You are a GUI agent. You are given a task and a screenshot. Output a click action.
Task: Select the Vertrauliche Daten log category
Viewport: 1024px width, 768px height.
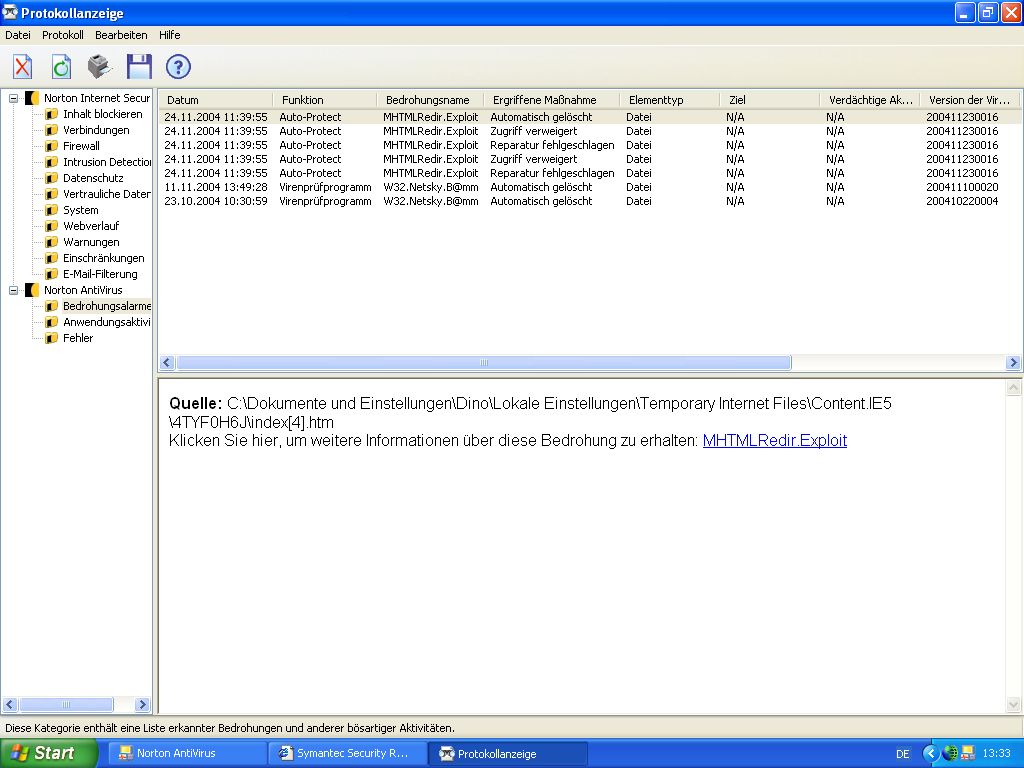[x=106, y=194]
